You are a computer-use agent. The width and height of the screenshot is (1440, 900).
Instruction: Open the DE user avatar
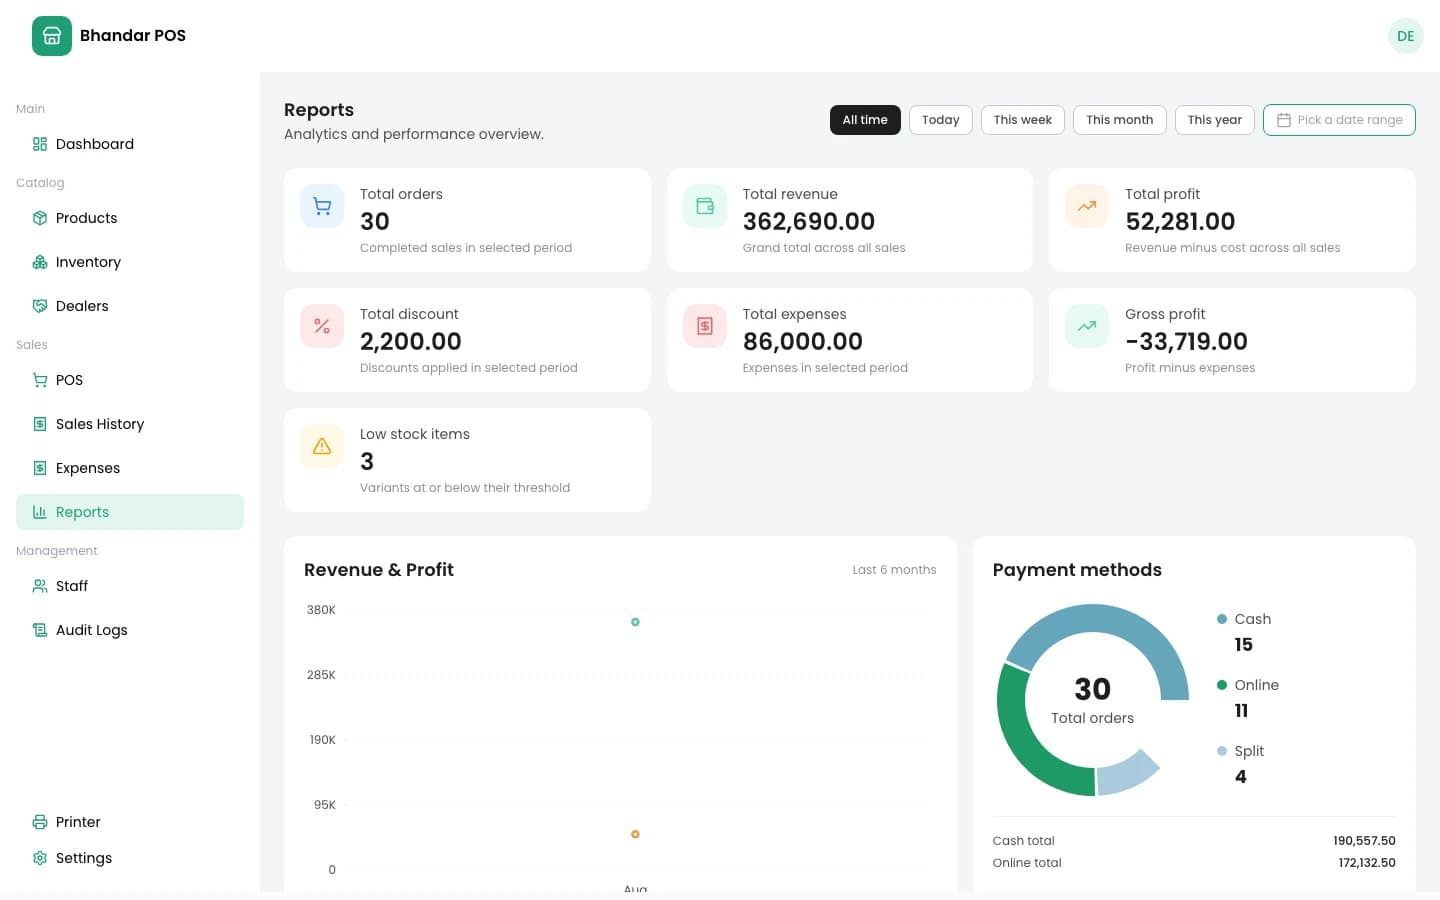point(1405,36)
